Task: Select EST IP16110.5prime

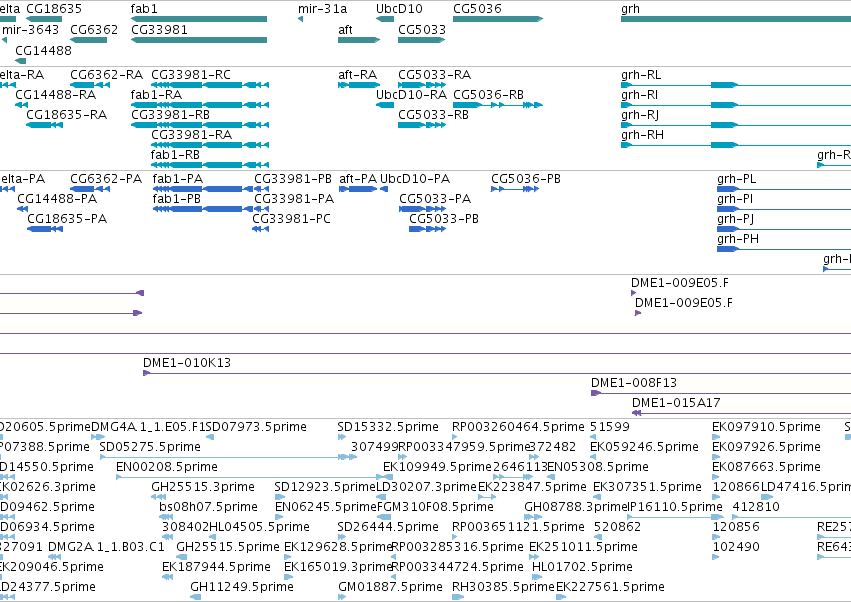Action: pyautogui.click(x=676, y=517)
